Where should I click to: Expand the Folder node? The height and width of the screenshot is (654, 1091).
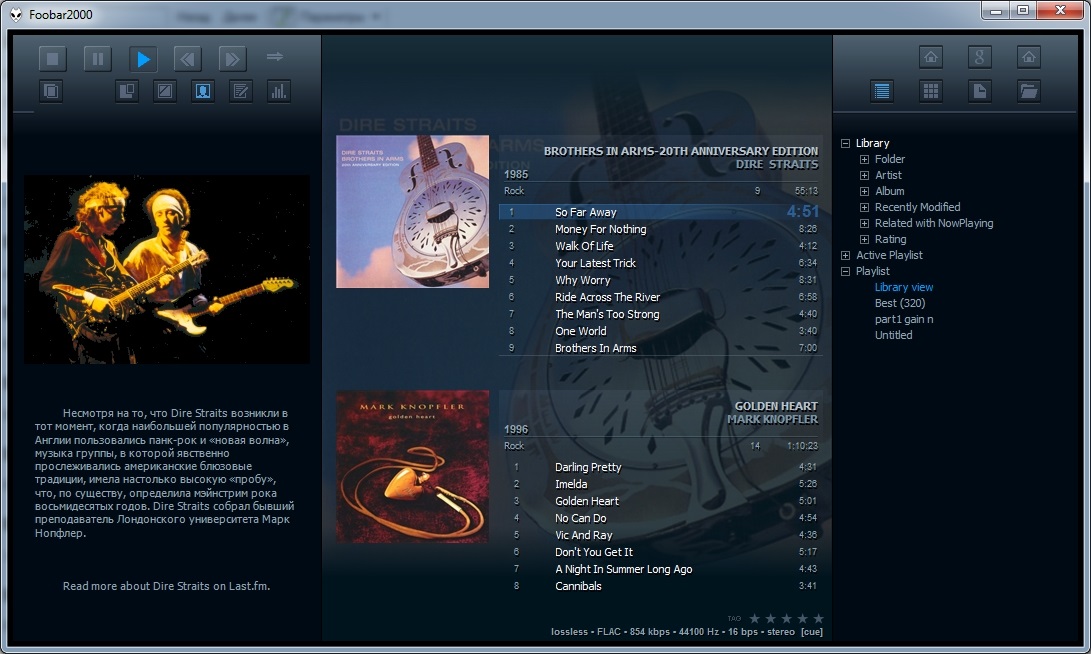coord(864,159)
